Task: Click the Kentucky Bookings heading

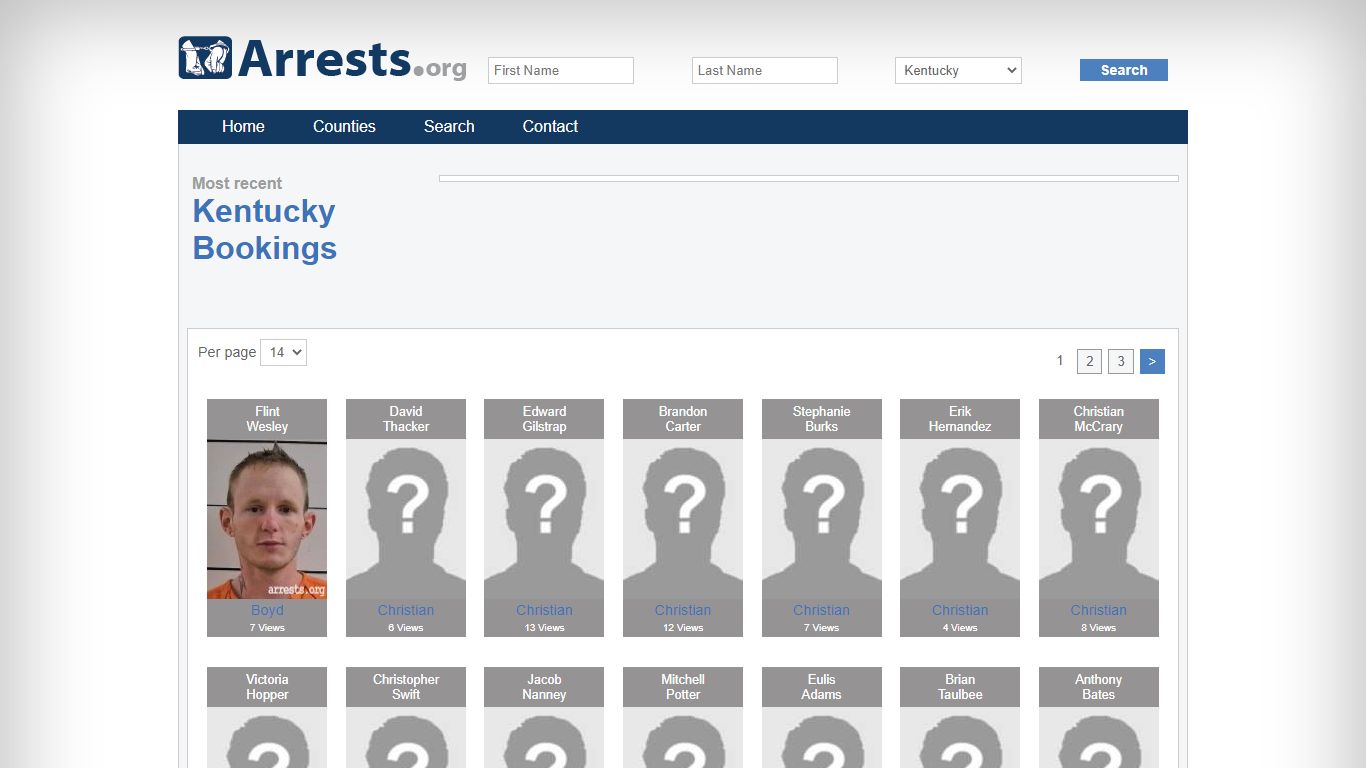Action: tap(265, 229)
